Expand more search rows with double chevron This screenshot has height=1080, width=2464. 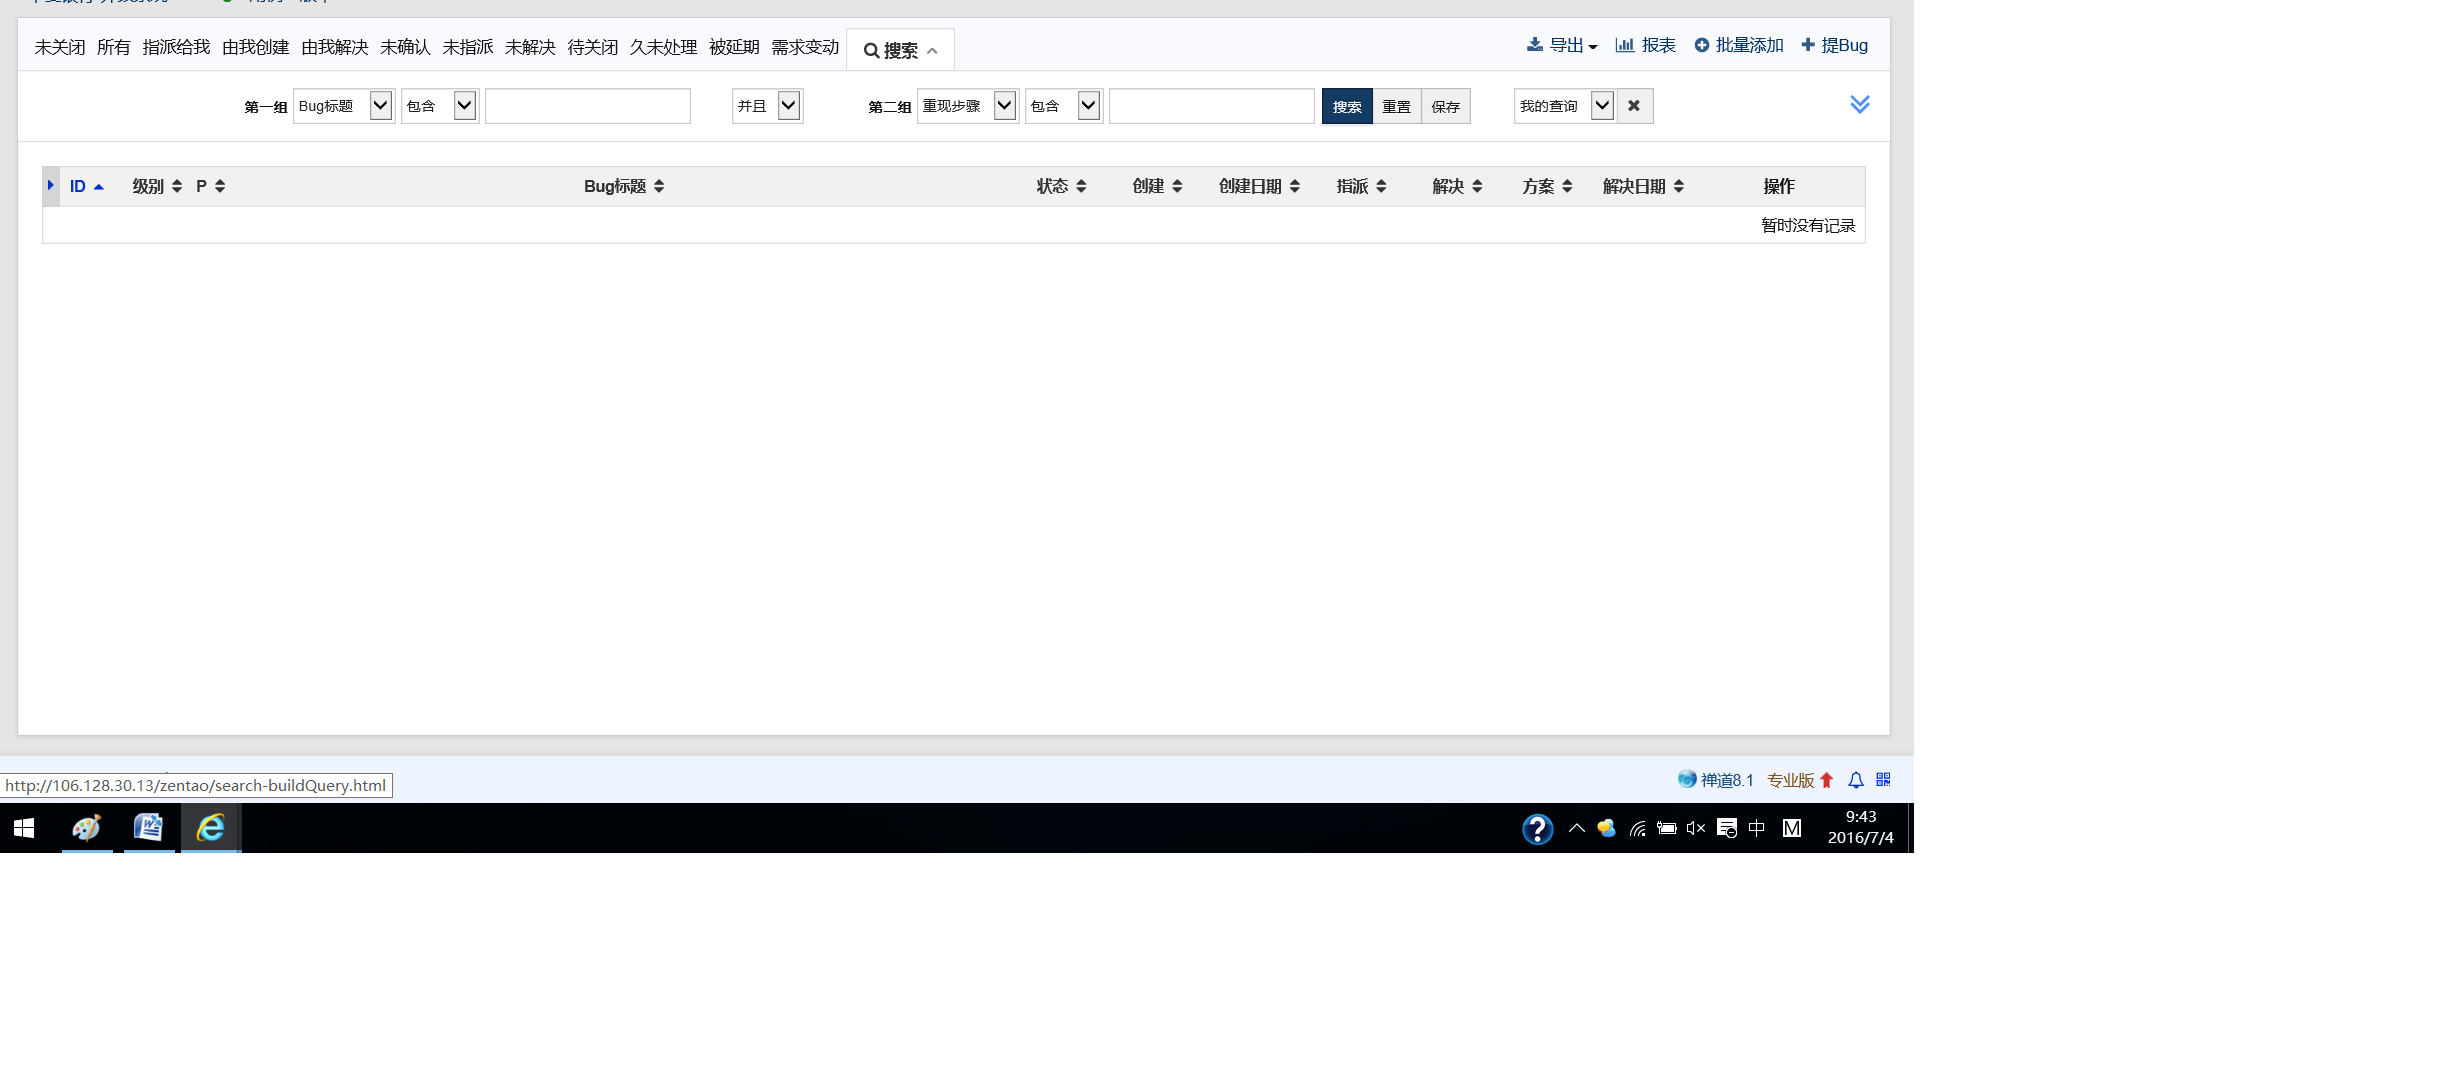[1859, 105]
